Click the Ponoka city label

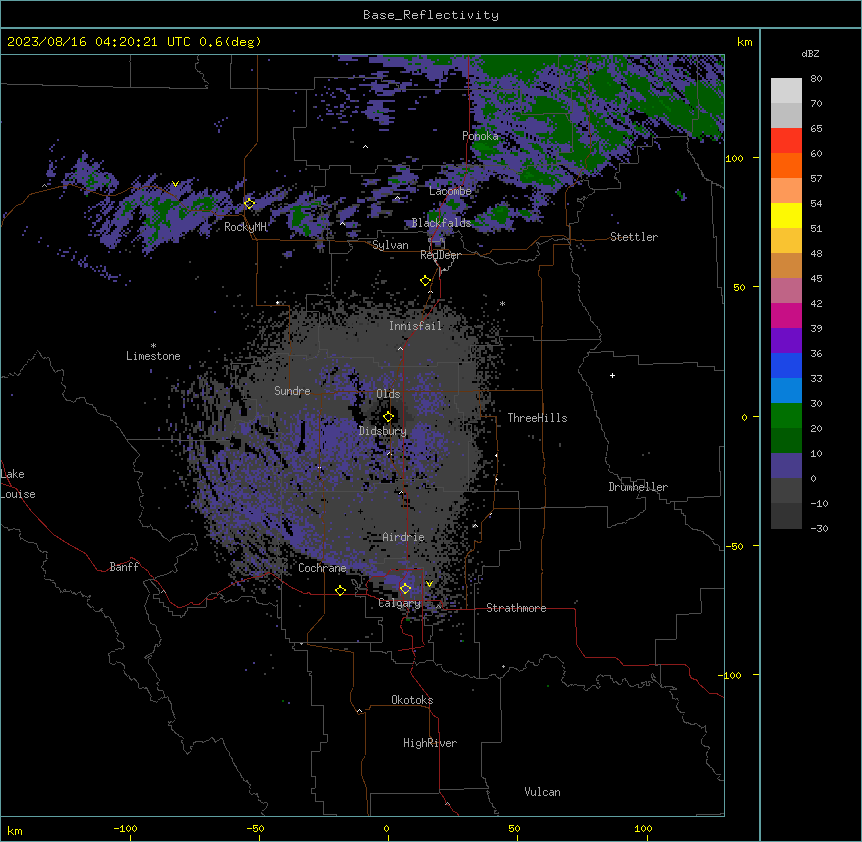point(480,136)
